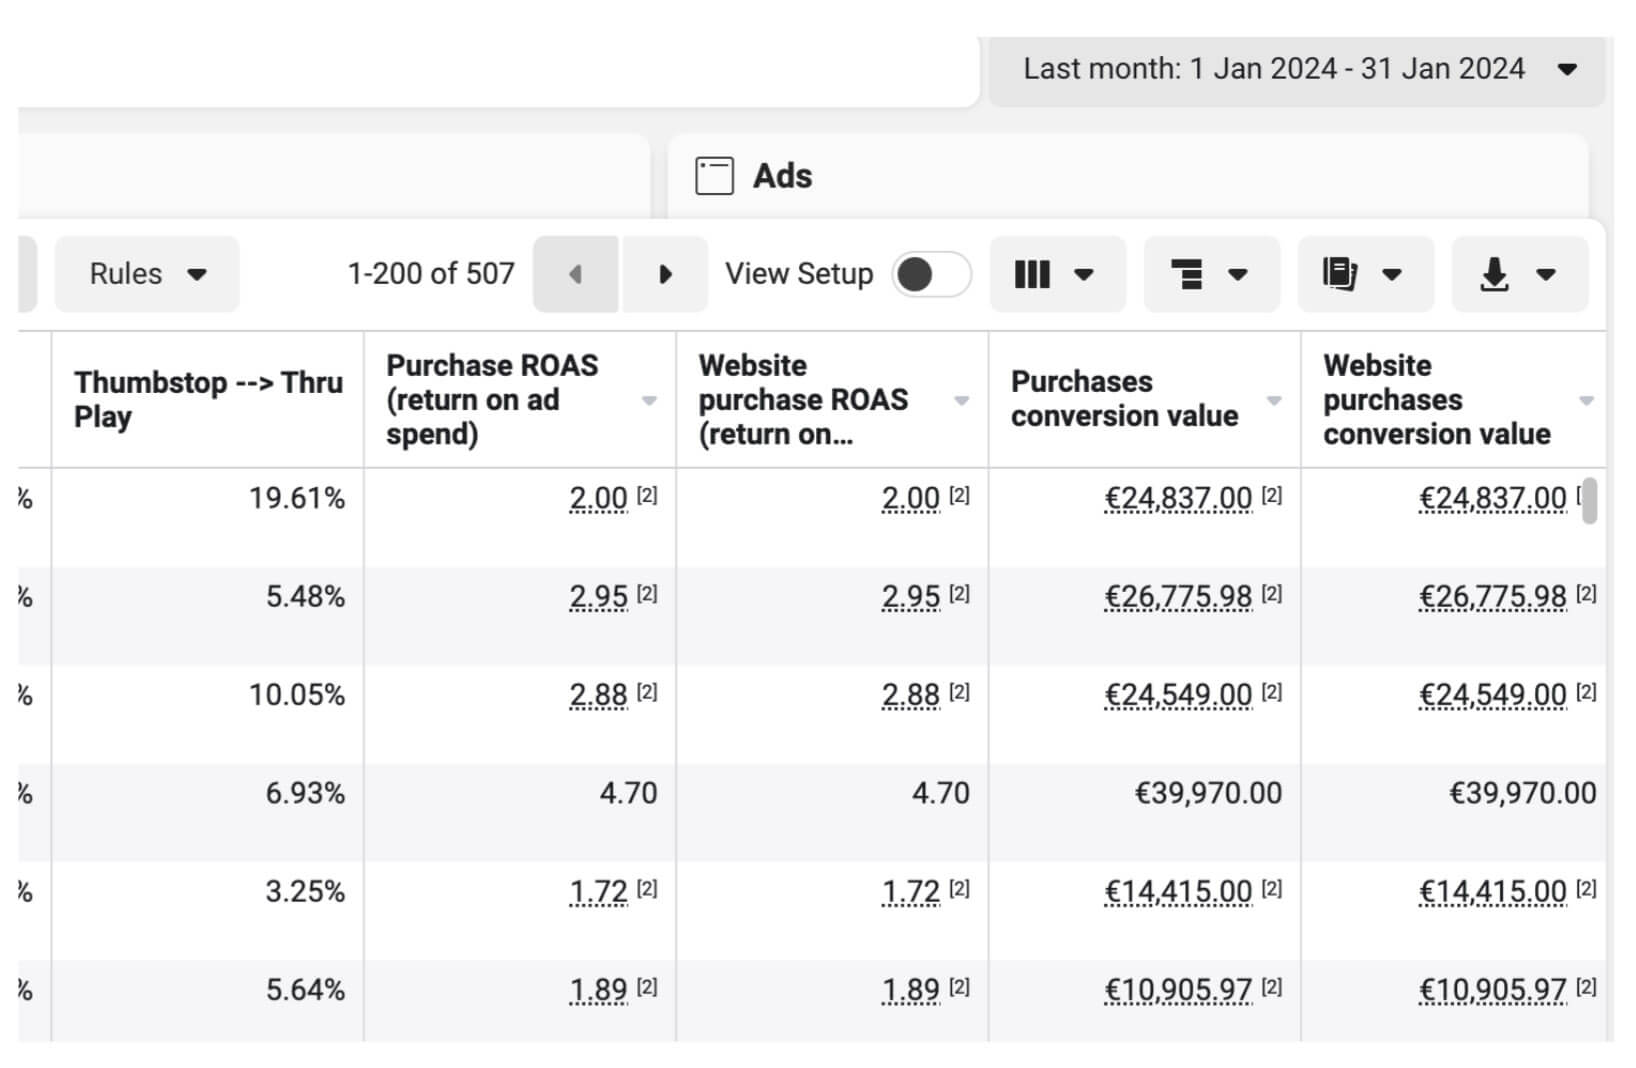Open Purchase ROAS column sort arrow
The height and width of the screenshot is (1068, 1636).
(x=649, y=401)
